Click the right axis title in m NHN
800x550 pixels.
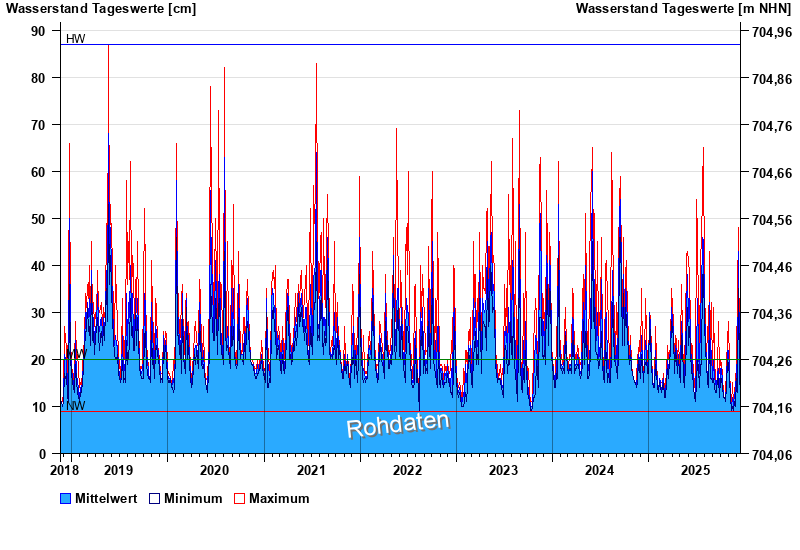(x=683, y=9)
